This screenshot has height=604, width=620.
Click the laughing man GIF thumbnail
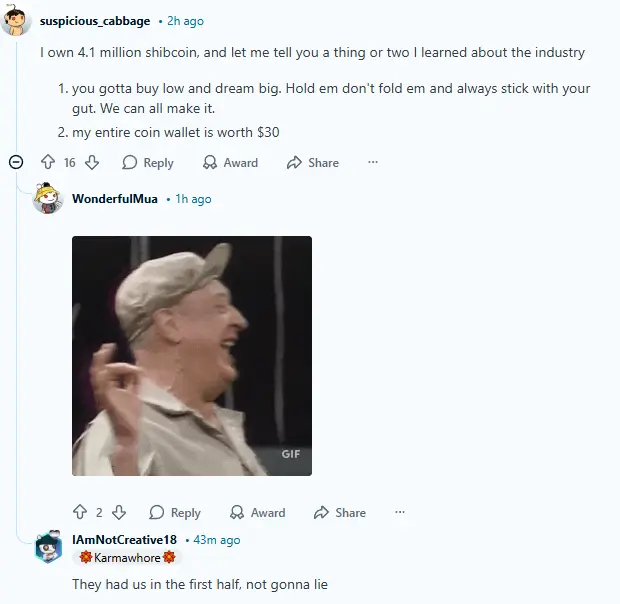tap(192, 356)
